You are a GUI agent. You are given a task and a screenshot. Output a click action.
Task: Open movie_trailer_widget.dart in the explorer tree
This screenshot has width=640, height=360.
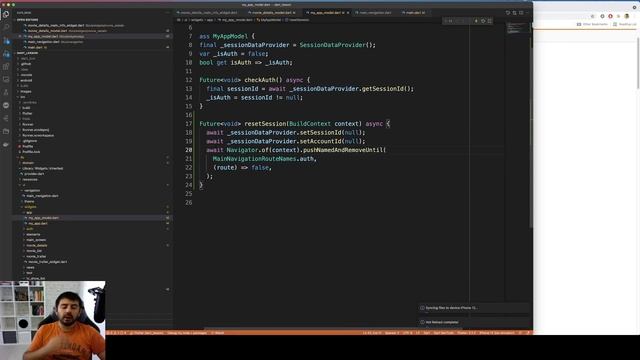[47, 262]
